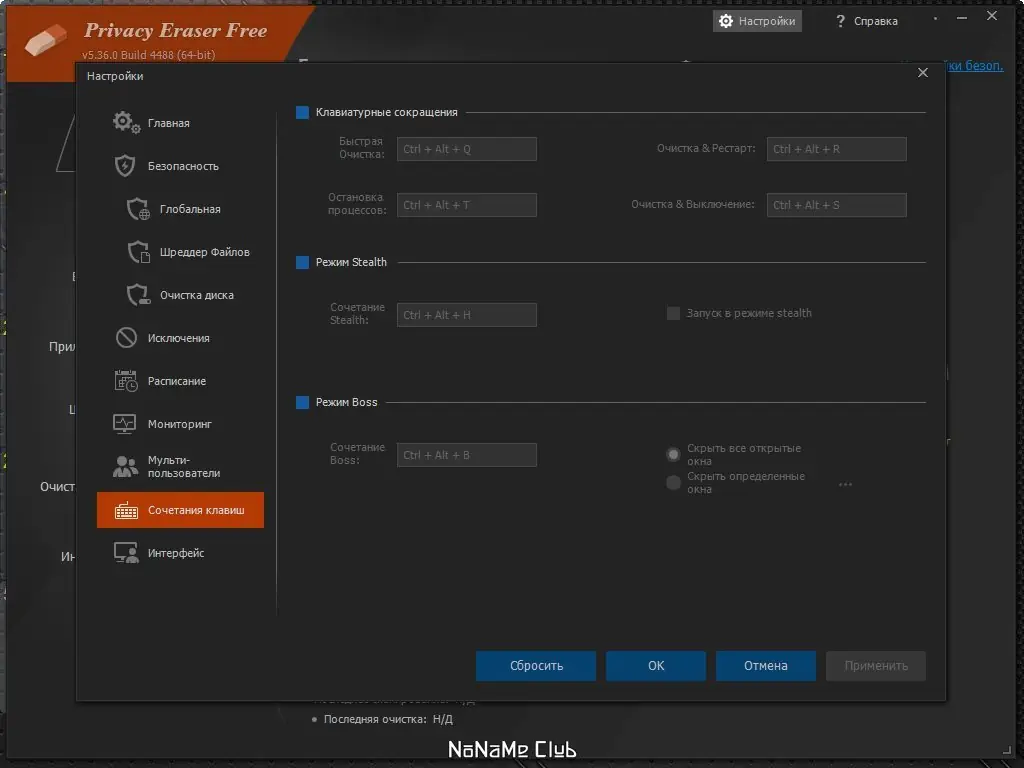The height and width of the screenshot is (768, 1024).
Task: Click the keyboard icon beside Сочетания клавиш
Action: point(127,510)
